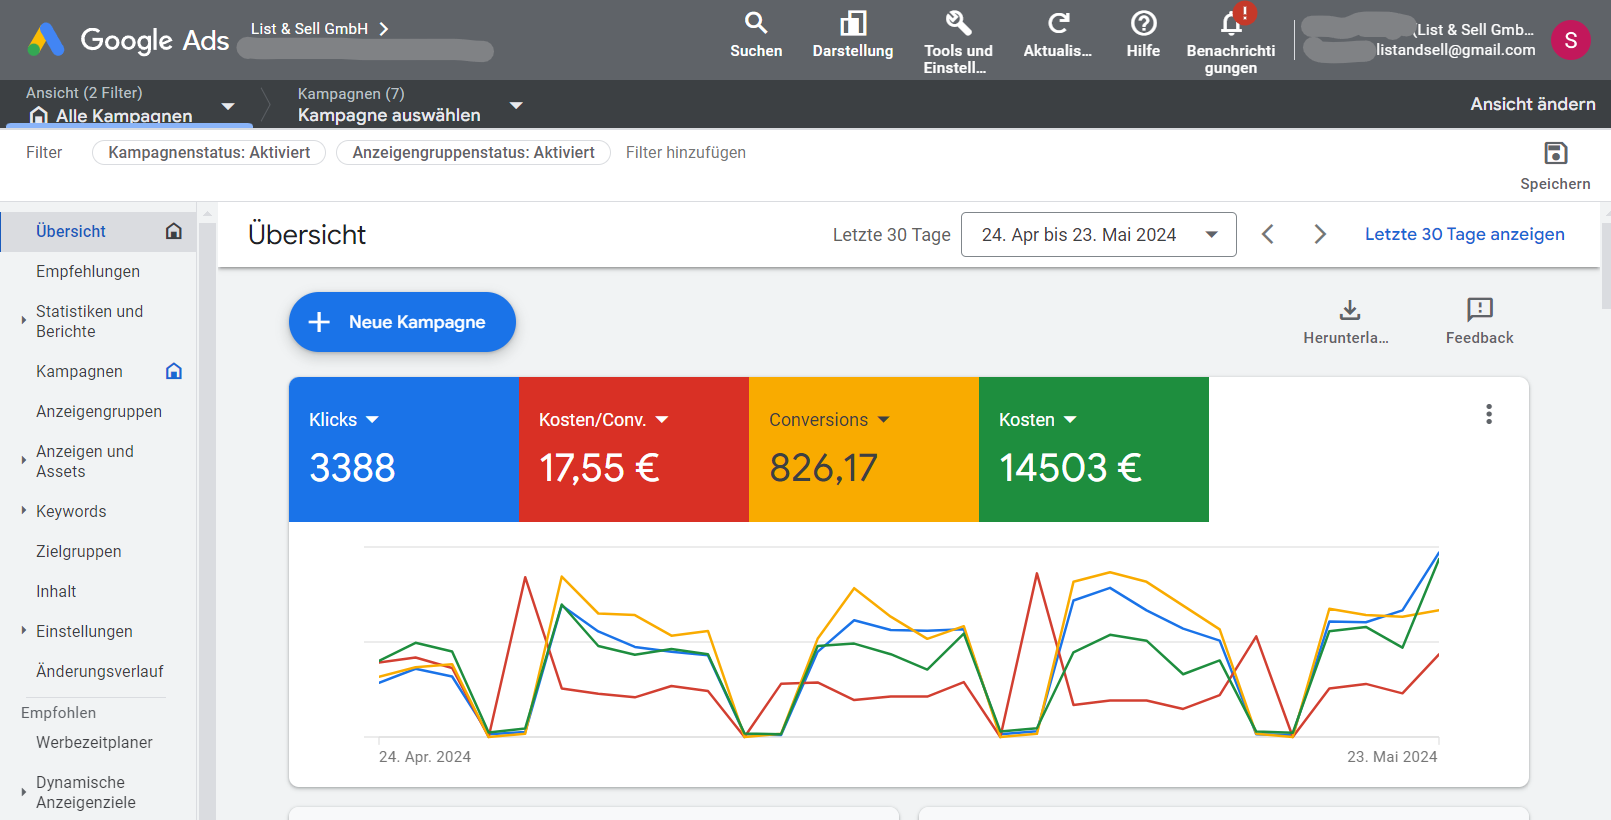This screenshot has height=820, width=1611.
Task: Select the red Kosten/Conv. scorecard tile
Action: point(634,449)
